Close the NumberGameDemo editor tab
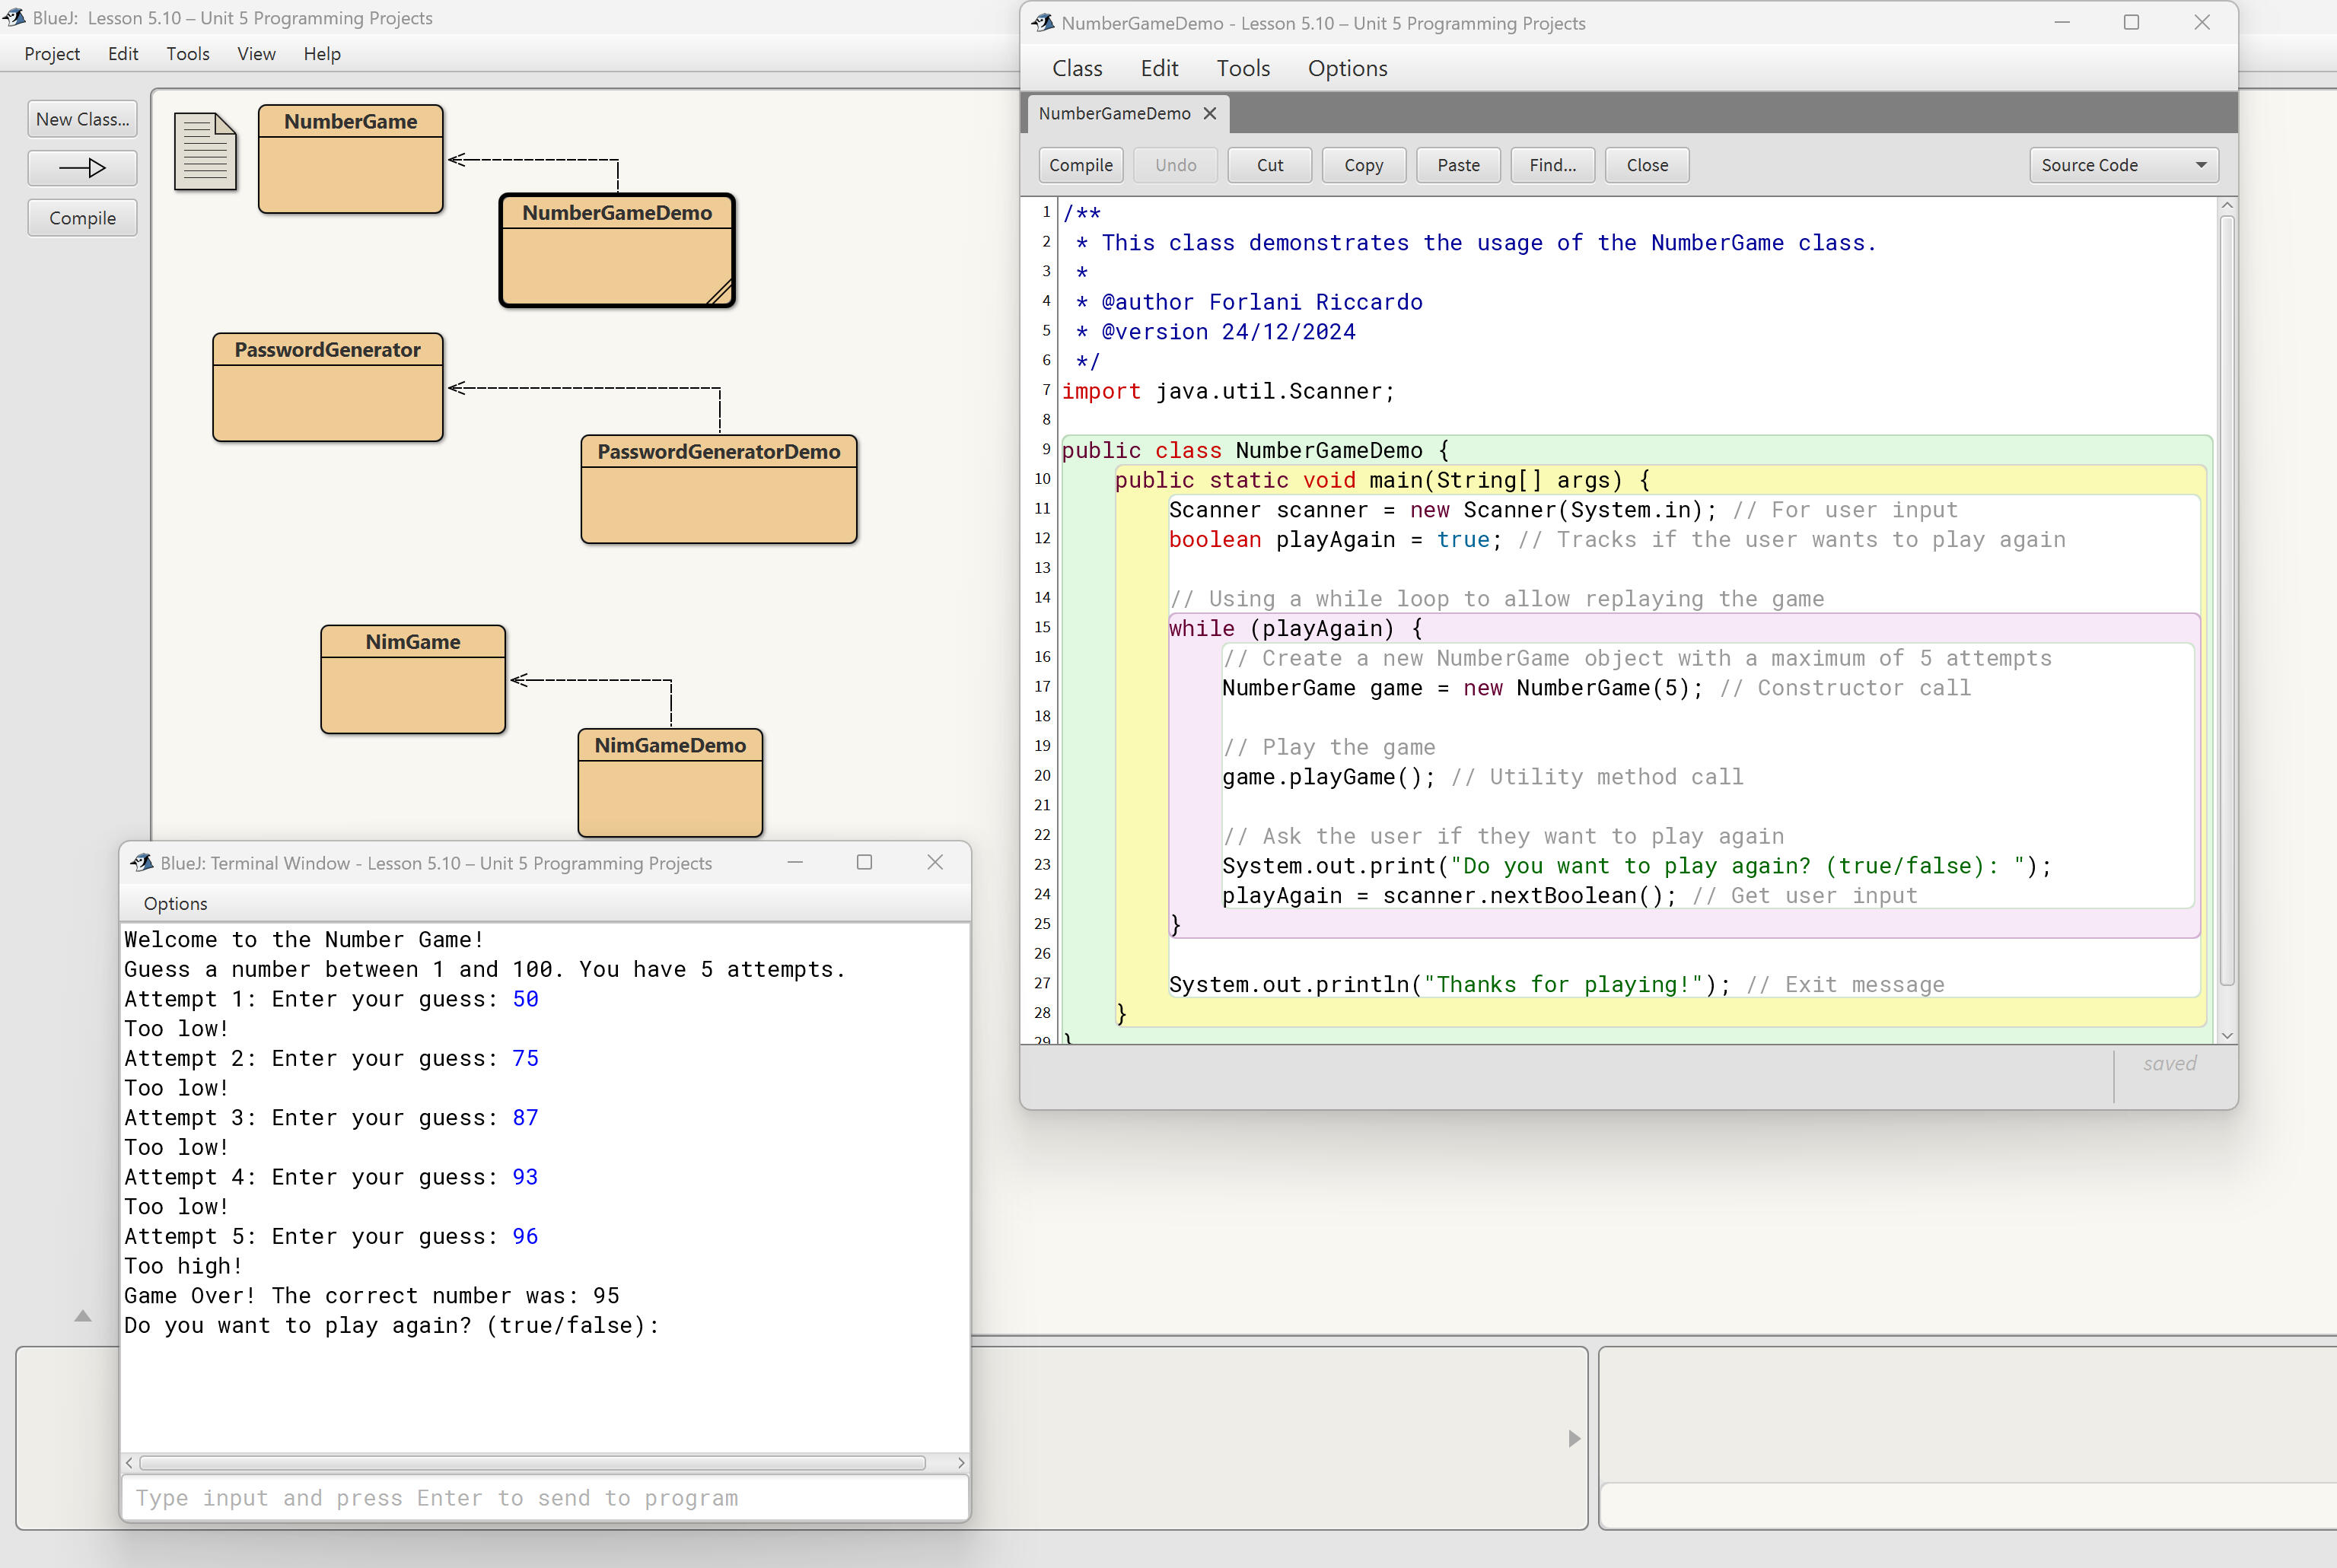The width and height of the screenshot is (2337, 1568). (1210, 114)
